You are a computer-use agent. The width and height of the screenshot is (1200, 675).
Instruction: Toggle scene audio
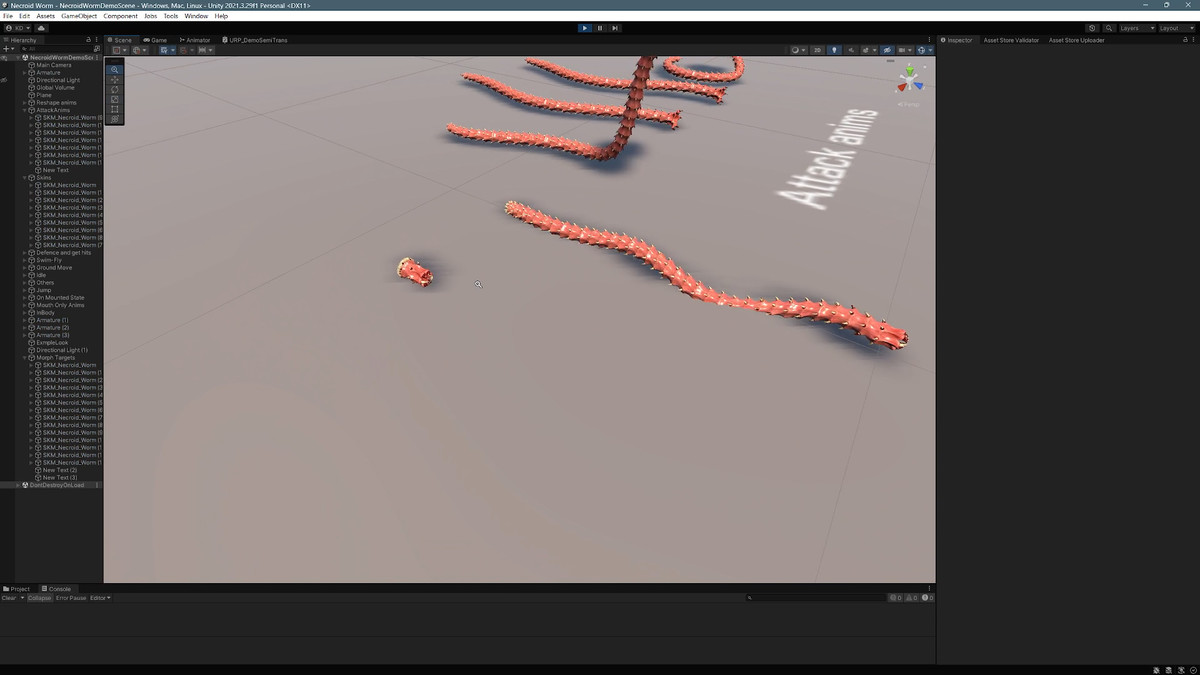[x=851, y=50]
